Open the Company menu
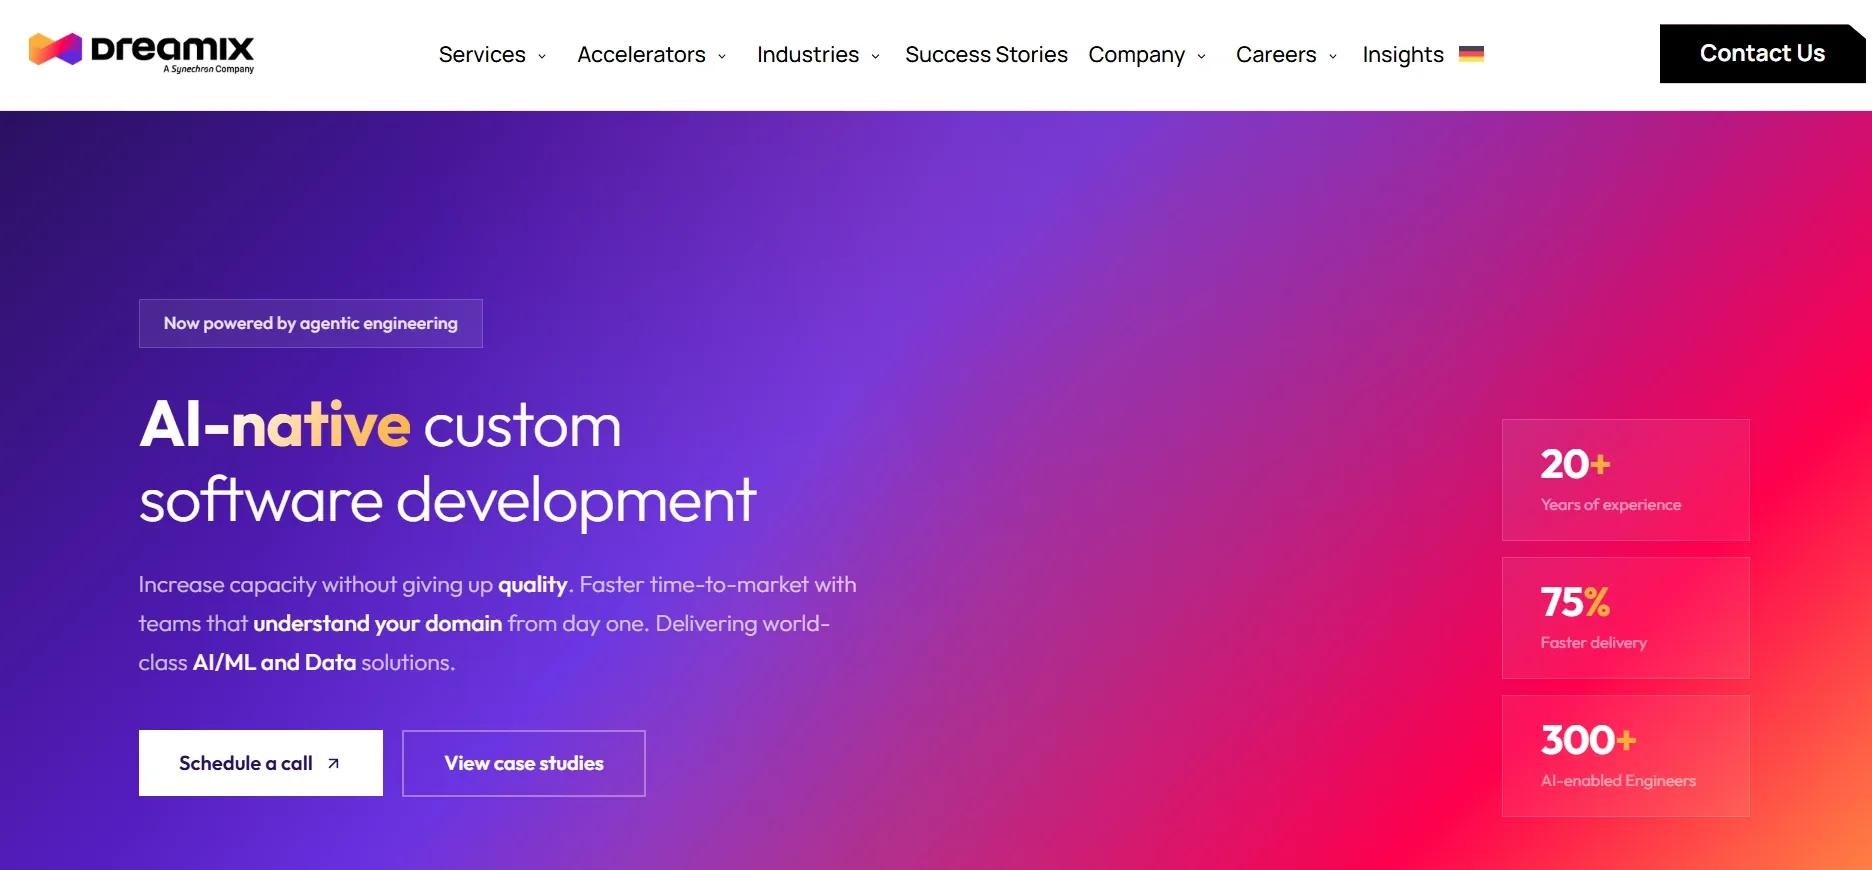1872x870 pixels. pyautogui.click(x=1136, y=54)
